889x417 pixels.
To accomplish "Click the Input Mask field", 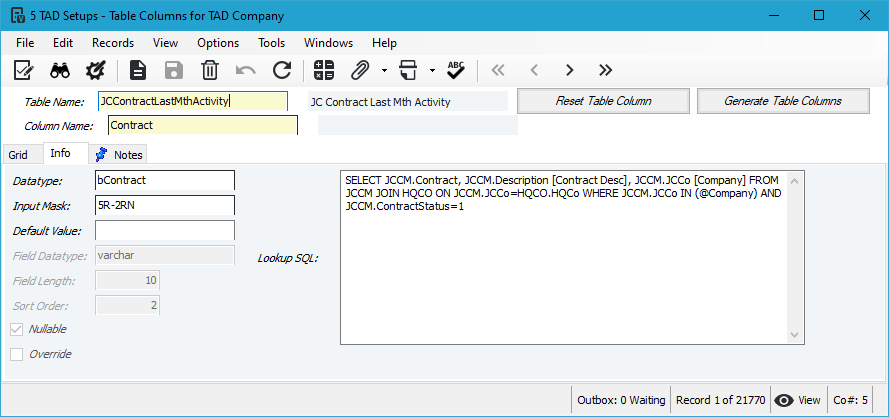I will click(165, 205).
